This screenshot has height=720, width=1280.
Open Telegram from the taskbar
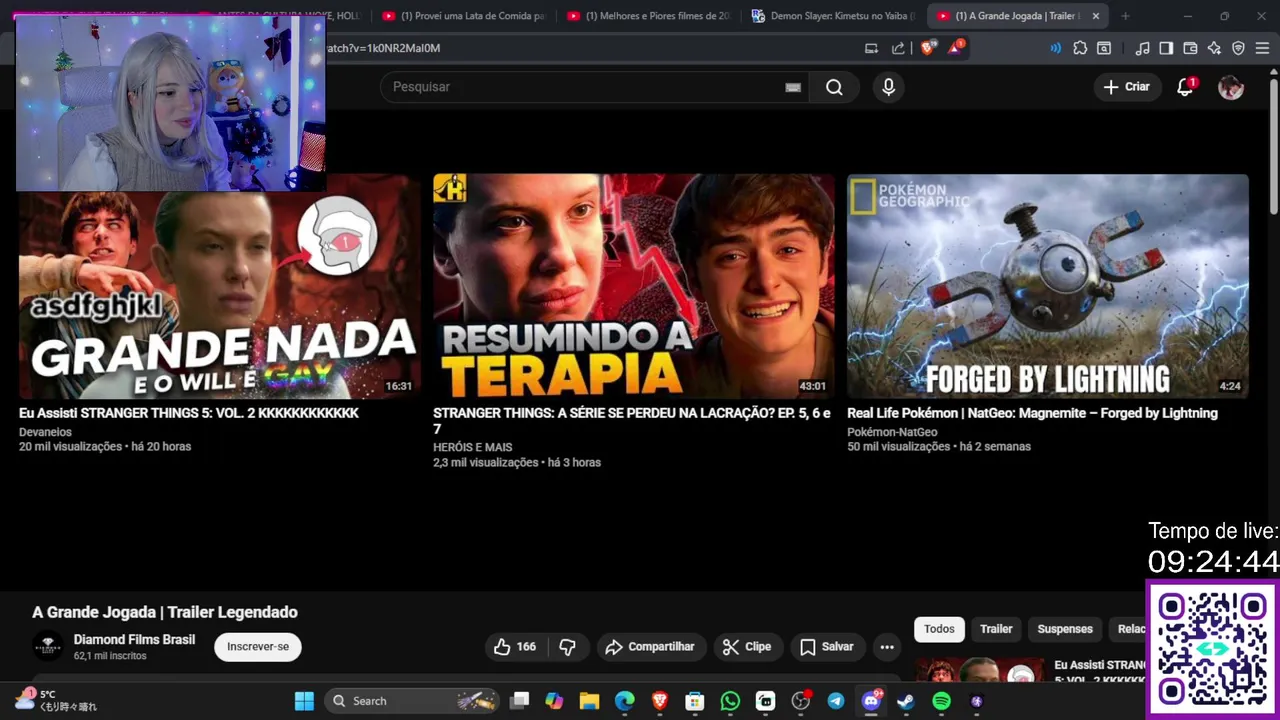tap(836, 701)
